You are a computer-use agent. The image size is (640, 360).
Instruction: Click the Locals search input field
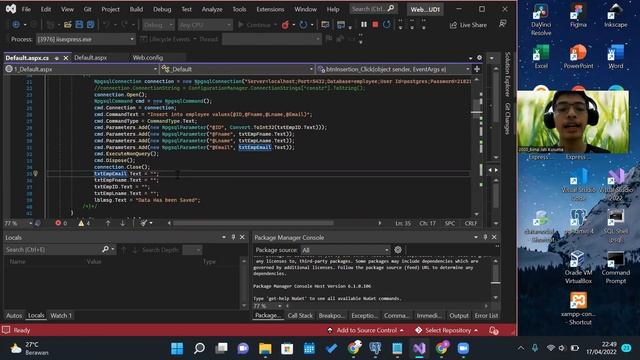(x=53, y=249)
